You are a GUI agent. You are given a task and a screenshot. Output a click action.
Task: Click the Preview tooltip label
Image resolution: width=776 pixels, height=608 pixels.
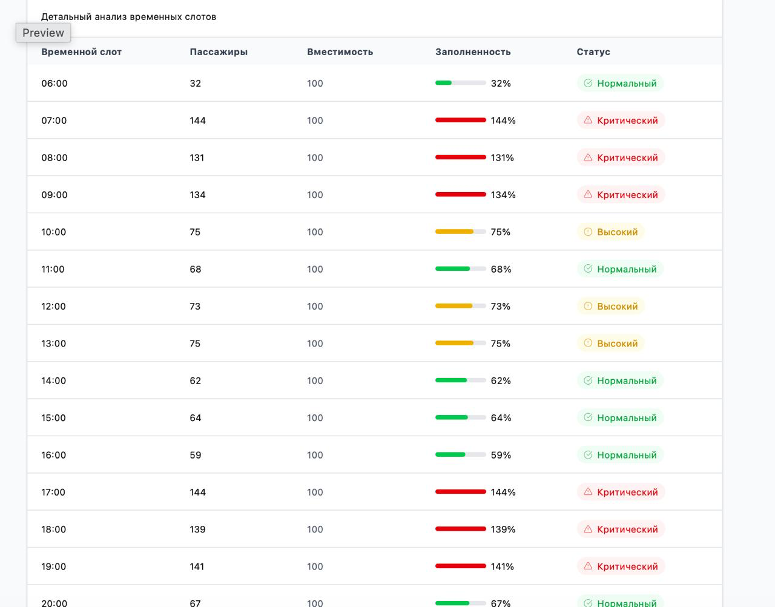pos(43,33)
